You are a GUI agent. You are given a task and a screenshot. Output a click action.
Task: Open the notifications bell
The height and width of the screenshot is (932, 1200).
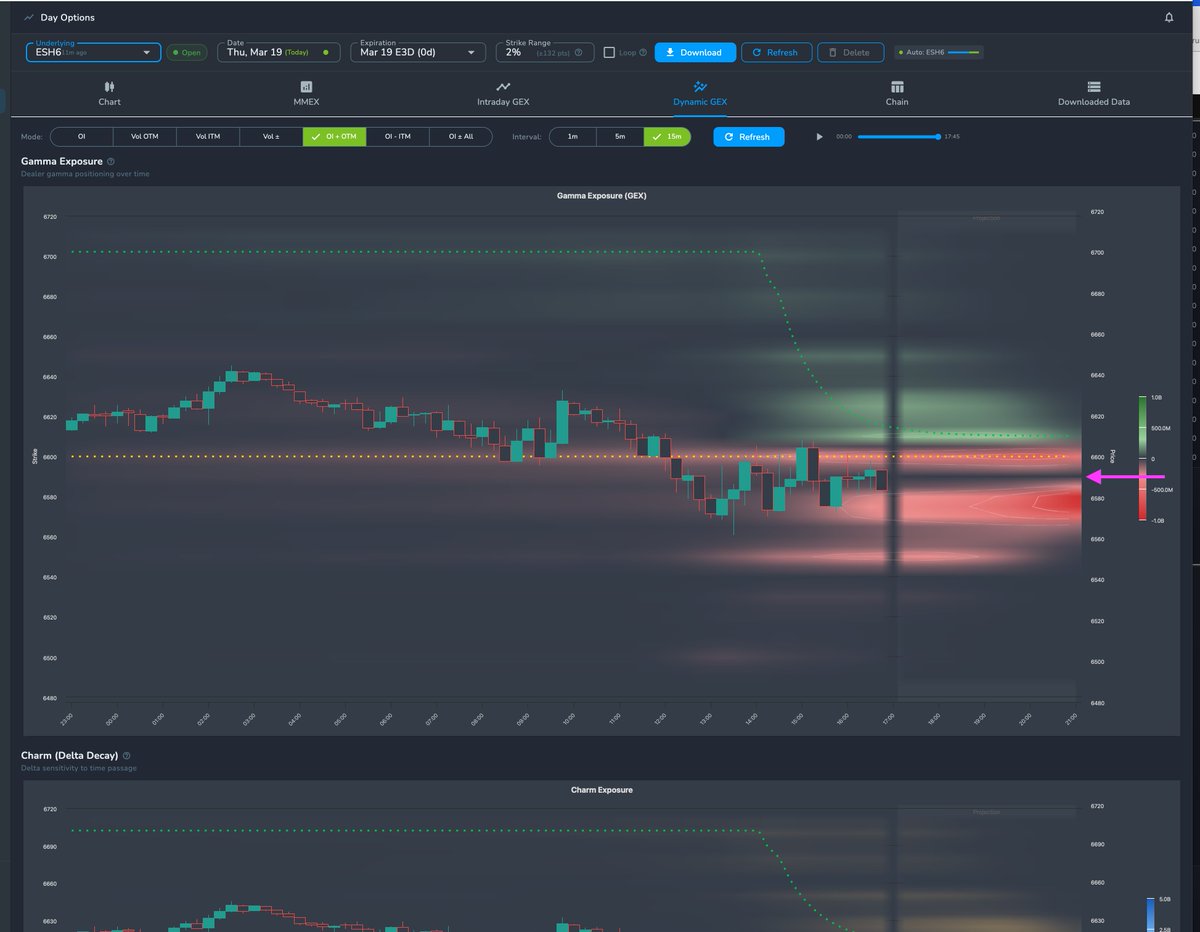pyautogui.click(x=1169, y=17)
